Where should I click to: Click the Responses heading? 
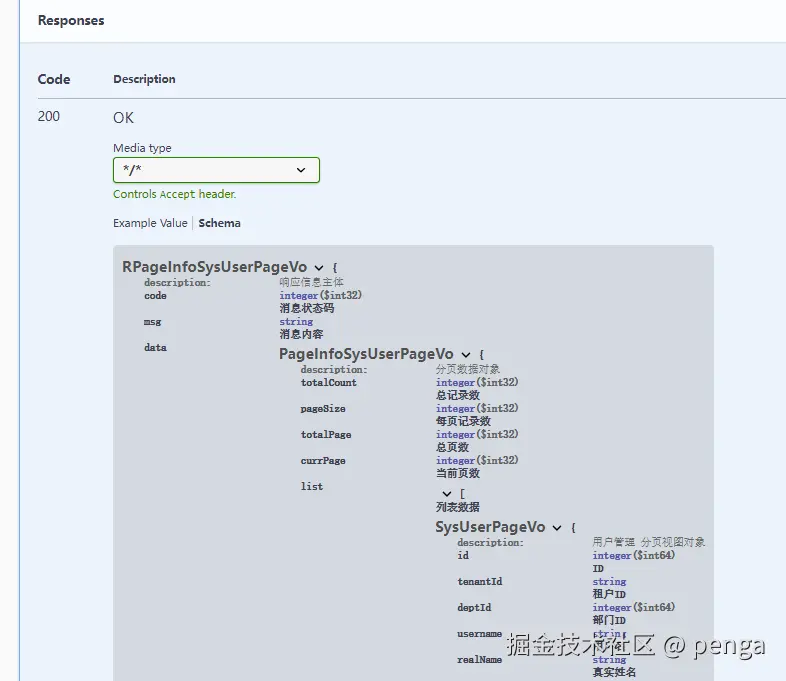tap(71, 21)
